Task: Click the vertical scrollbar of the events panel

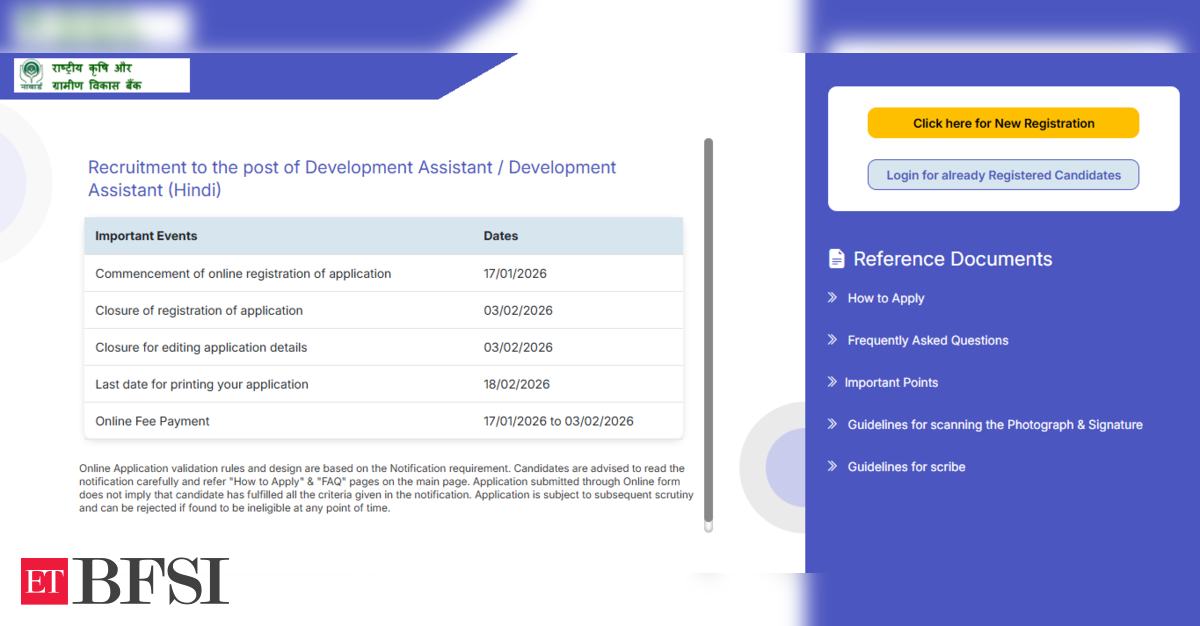Action: pyautogui.click(x=709, y=330)
